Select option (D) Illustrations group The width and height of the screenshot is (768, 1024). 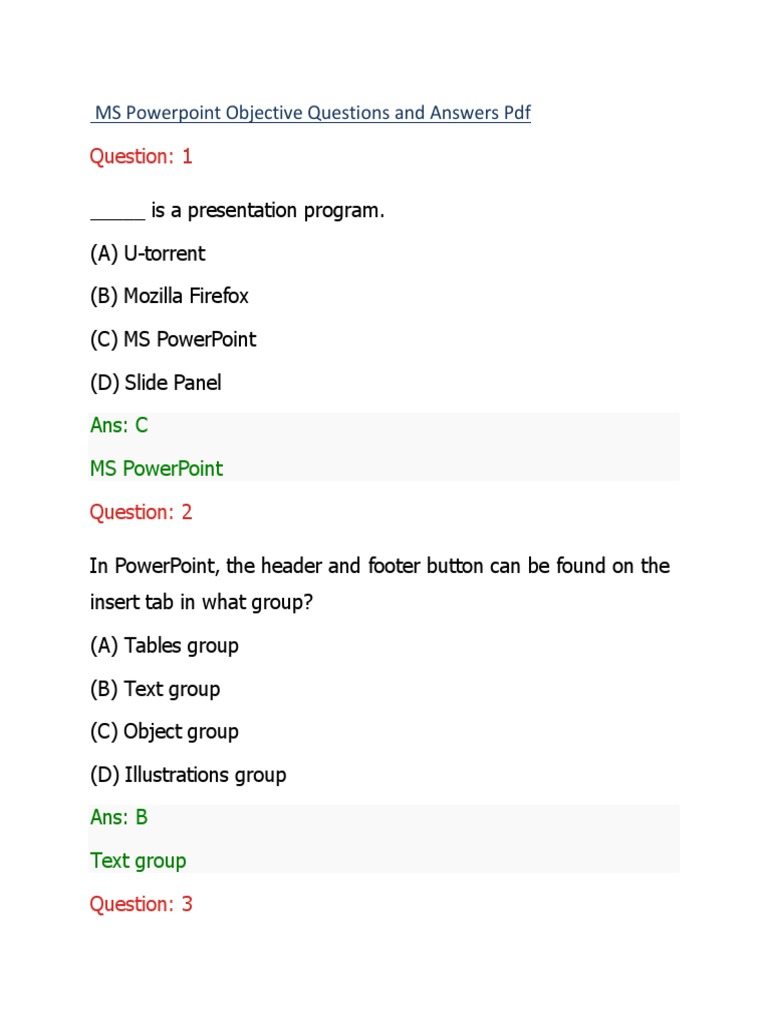pyautogui.click(x=188, y=775)
